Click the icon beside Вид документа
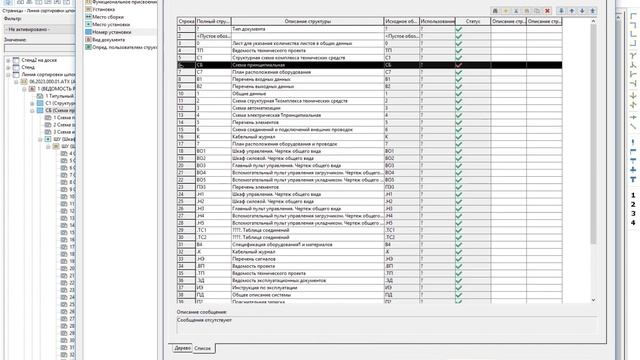The height and width of the screenshot is (360, 640). pos(88,40)
